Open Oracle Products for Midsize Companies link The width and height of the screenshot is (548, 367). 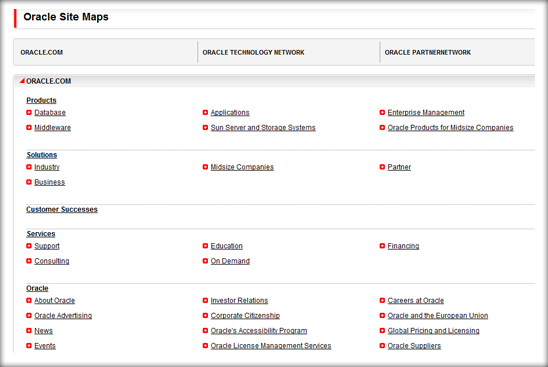[450, 128]
